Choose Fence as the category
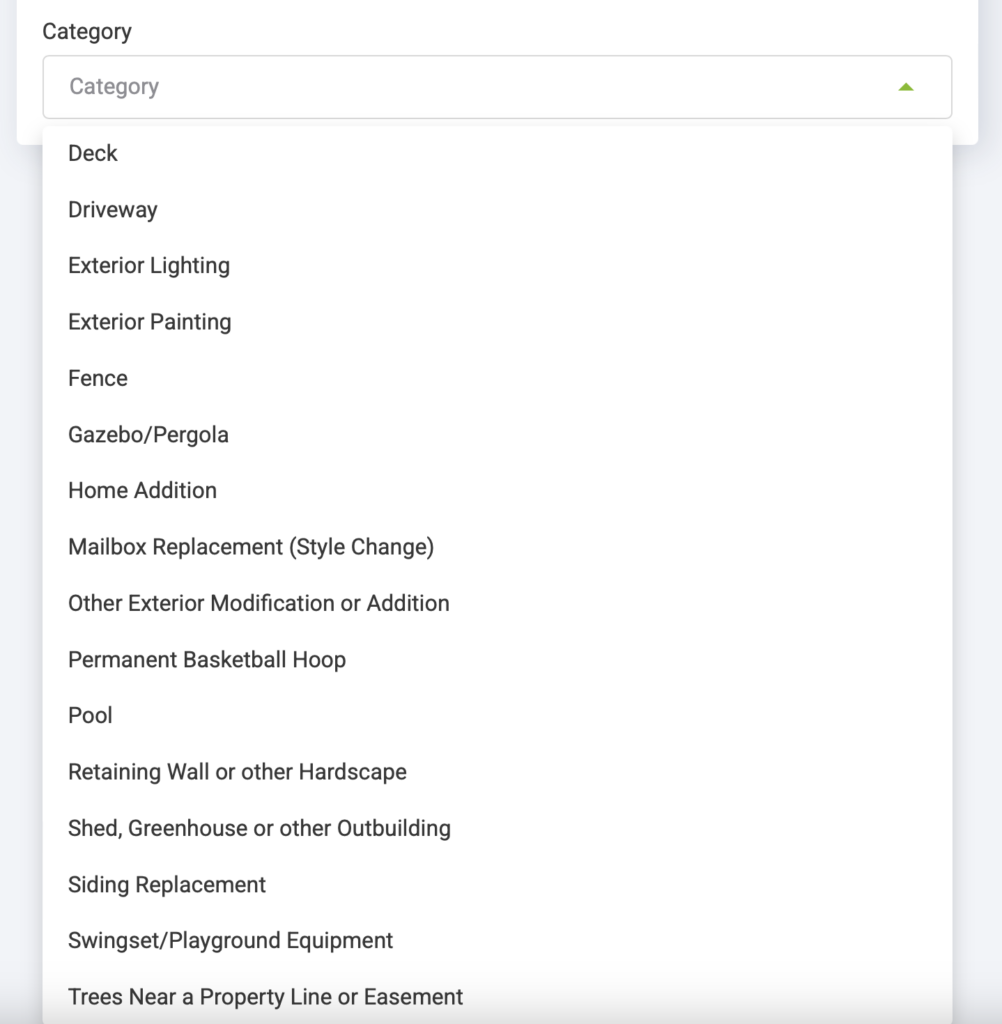Screen dimensions: 1002x1024 [497, 378]
